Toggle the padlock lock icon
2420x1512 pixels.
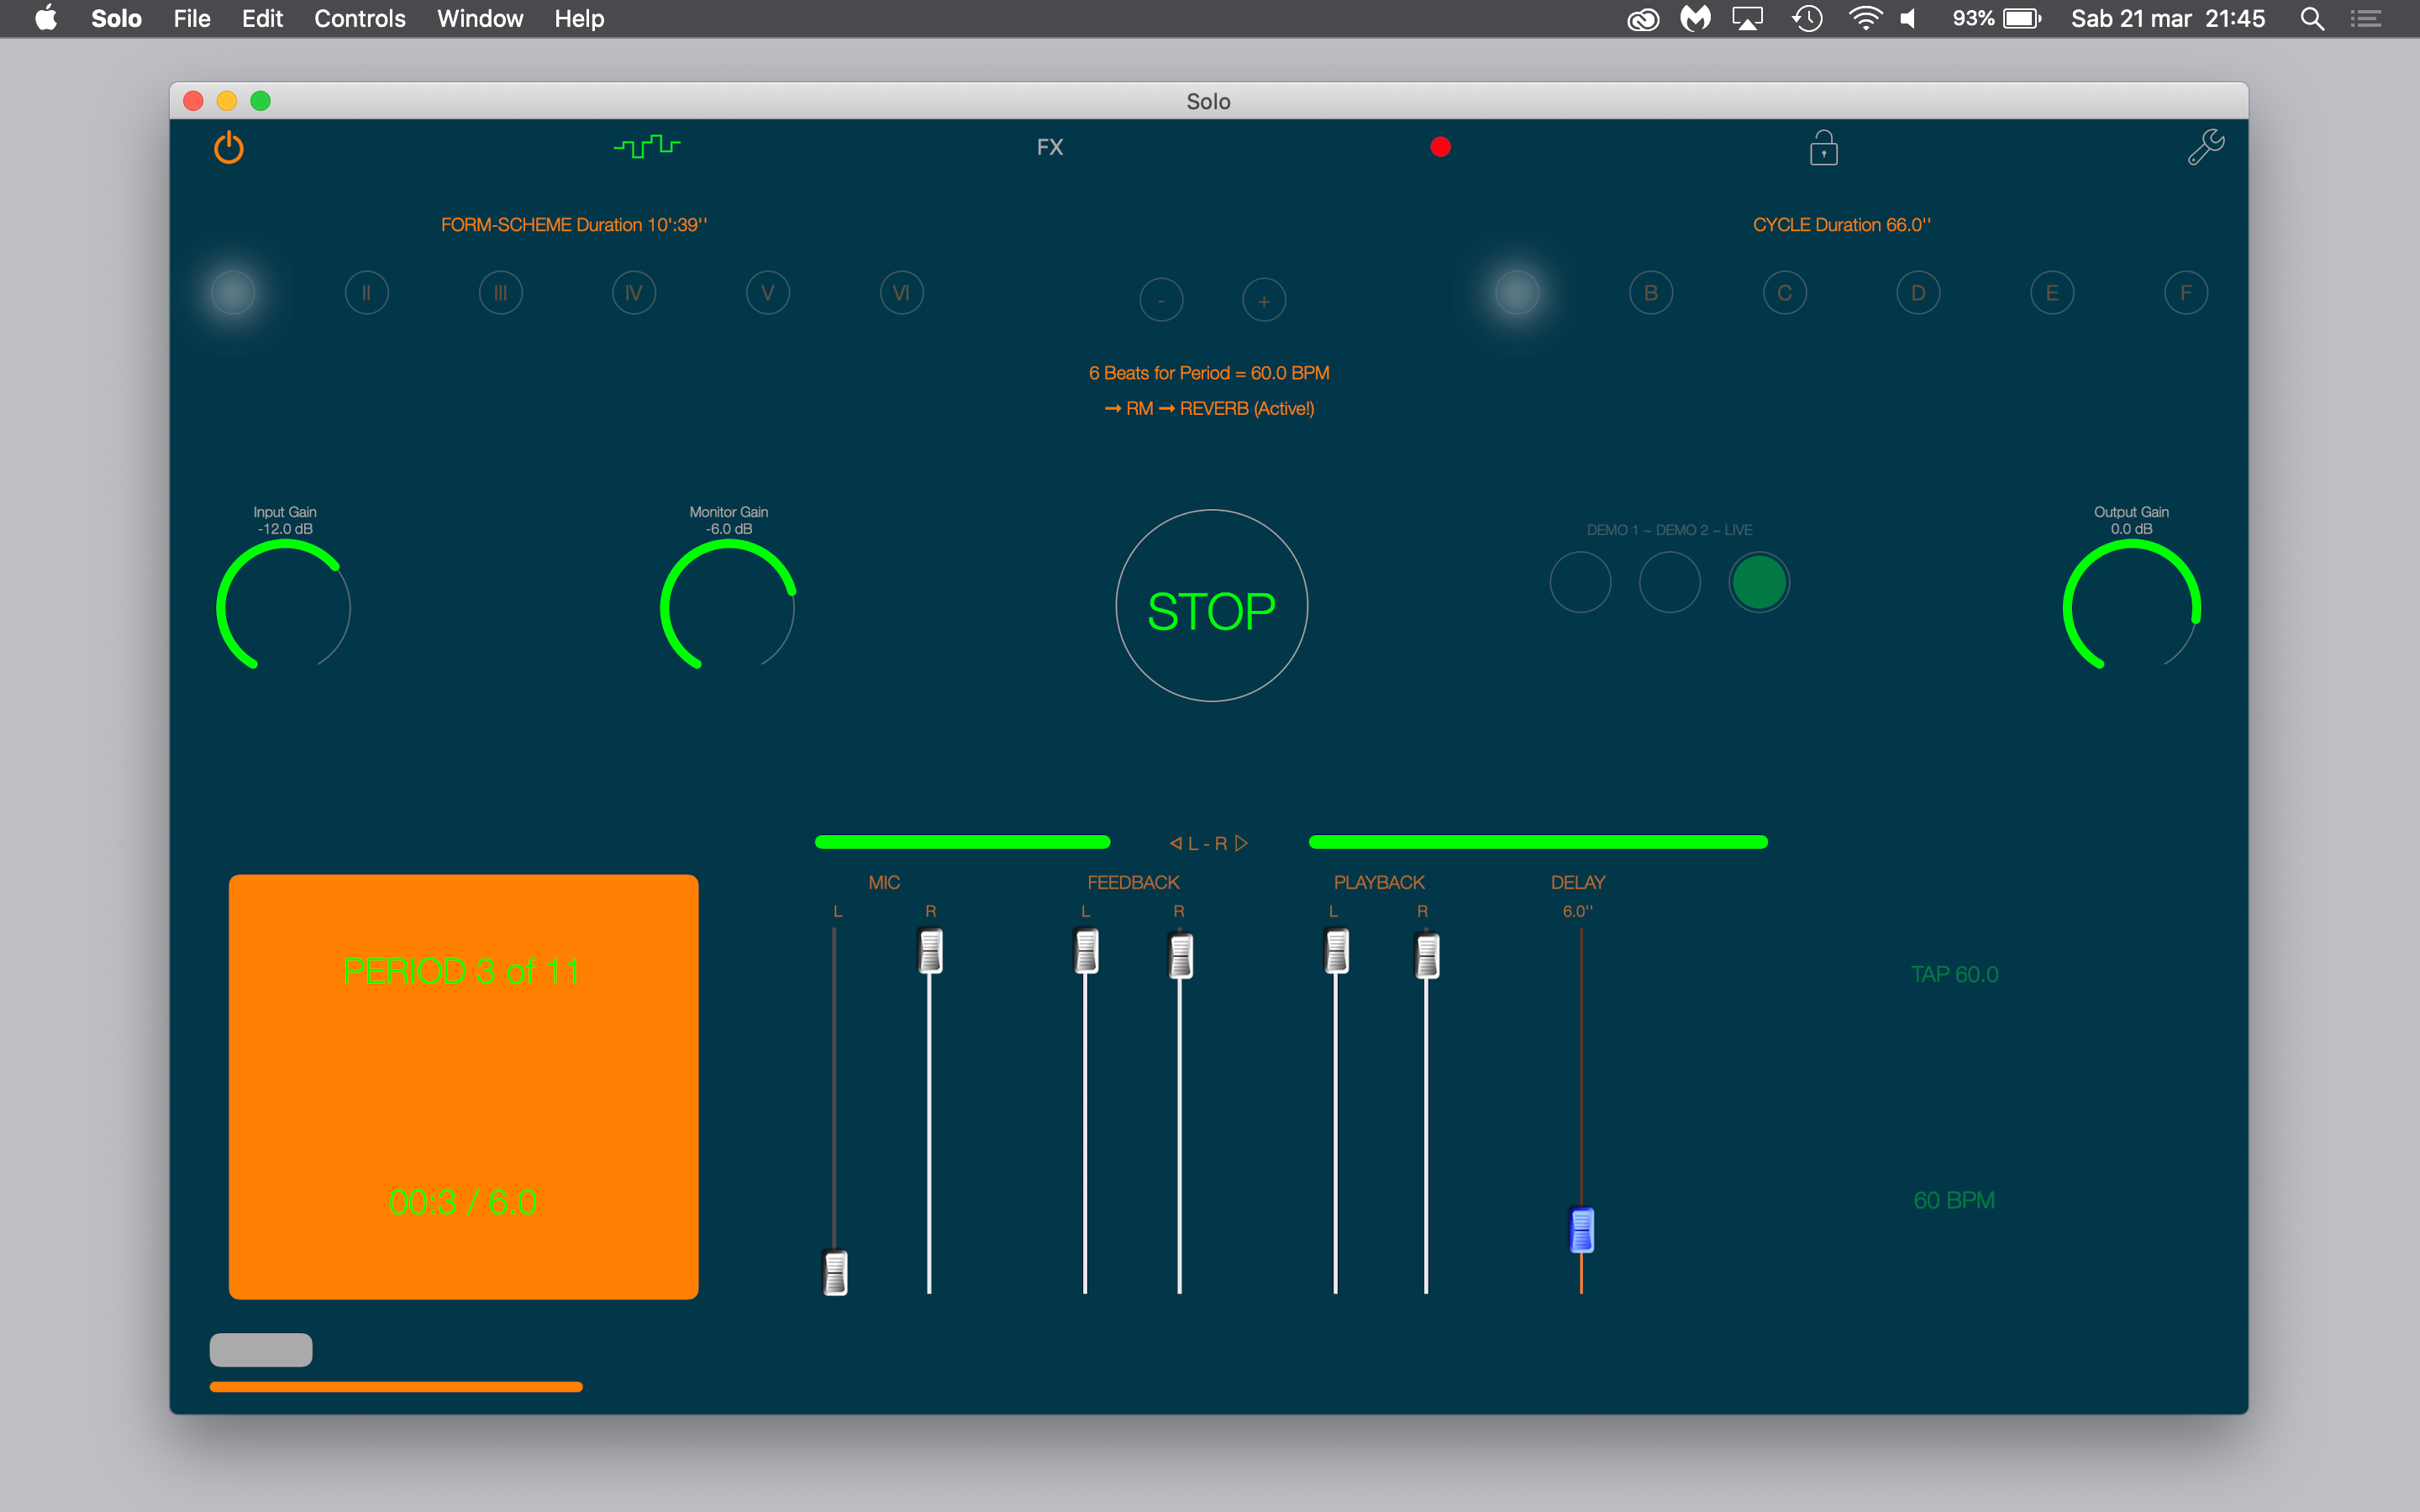[1823, 147]
